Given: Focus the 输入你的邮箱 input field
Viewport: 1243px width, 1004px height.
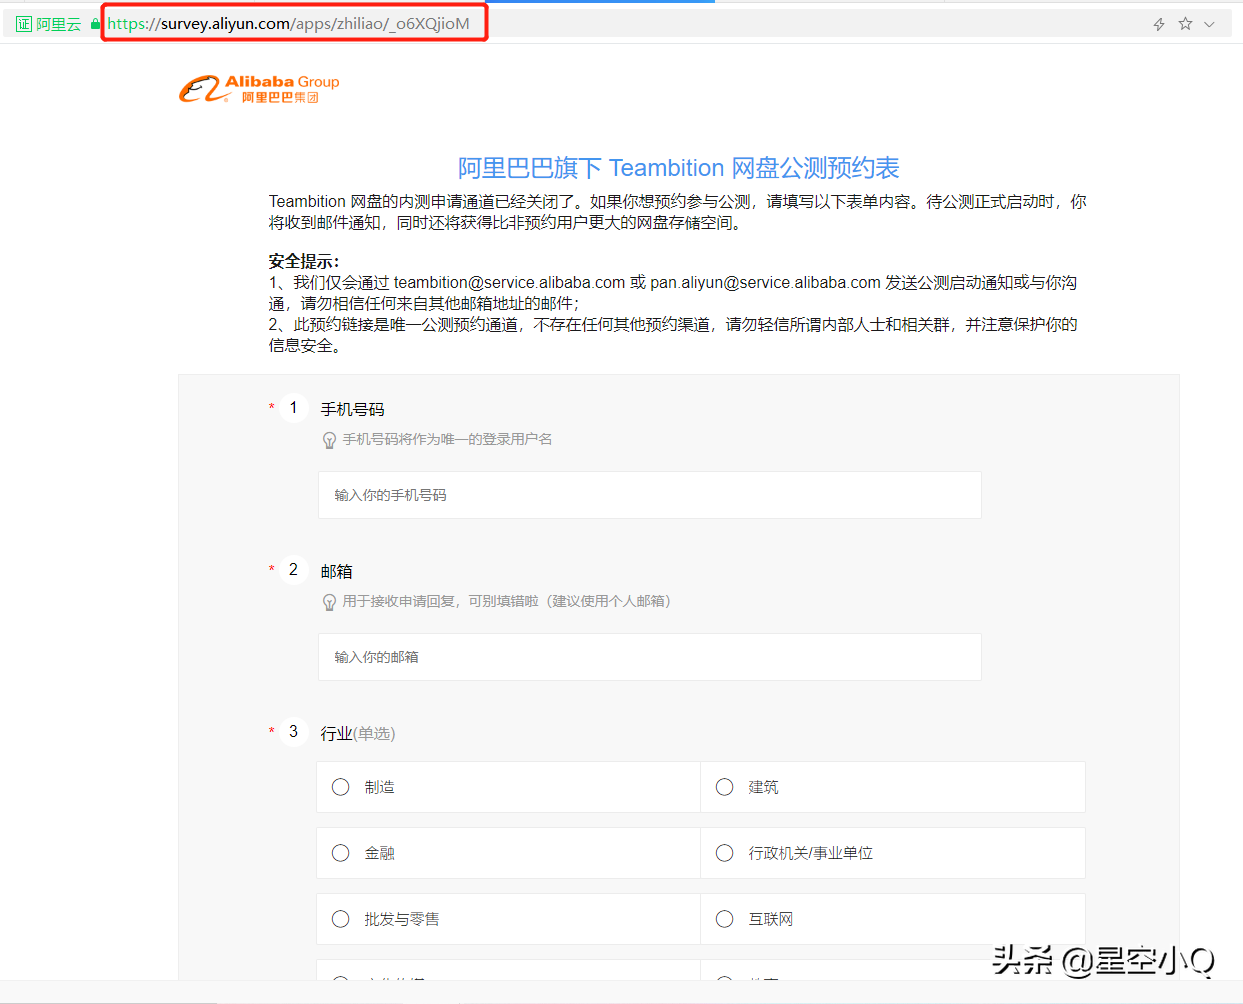Looking at the screenshot, I should [x=650, y=657].
